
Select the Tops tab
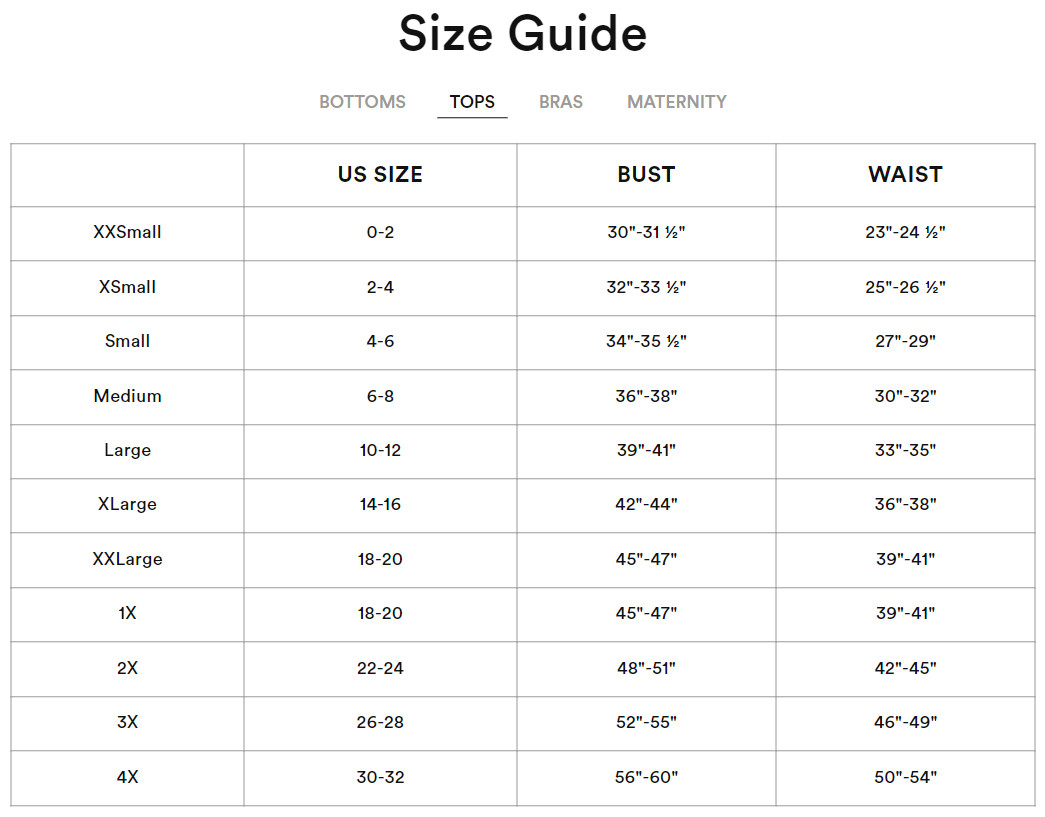tap(472, 102)
